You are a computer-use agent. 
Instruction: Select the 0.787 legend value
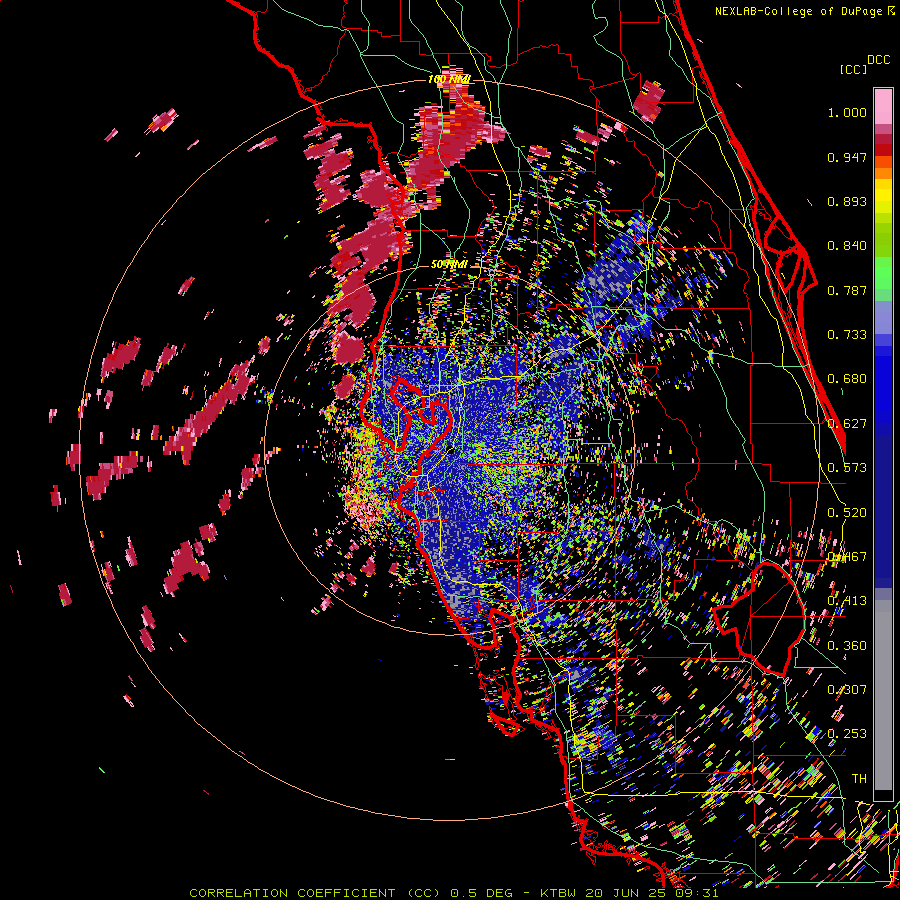(x=847, y=290)
